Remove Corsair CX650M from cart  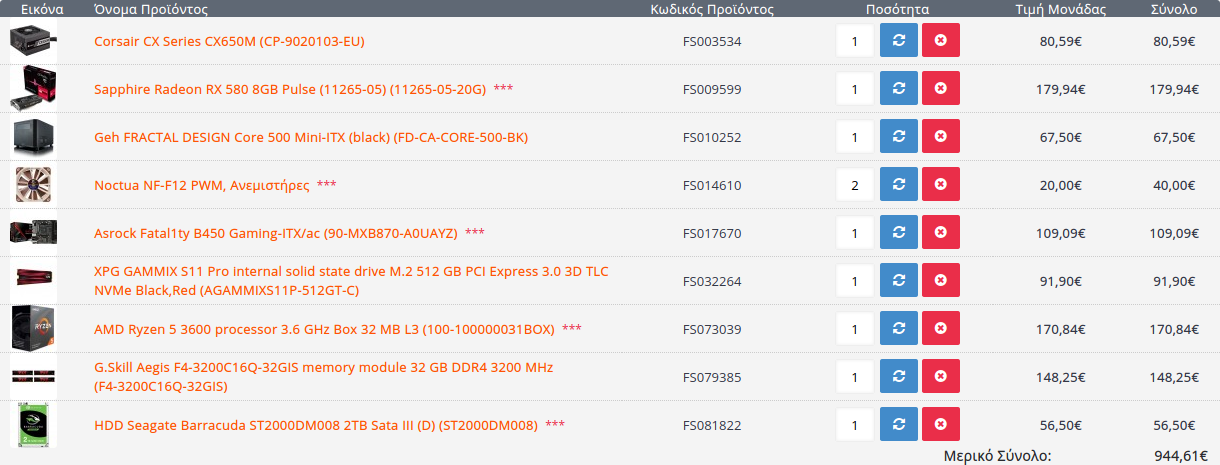click(x=940, y=41)
